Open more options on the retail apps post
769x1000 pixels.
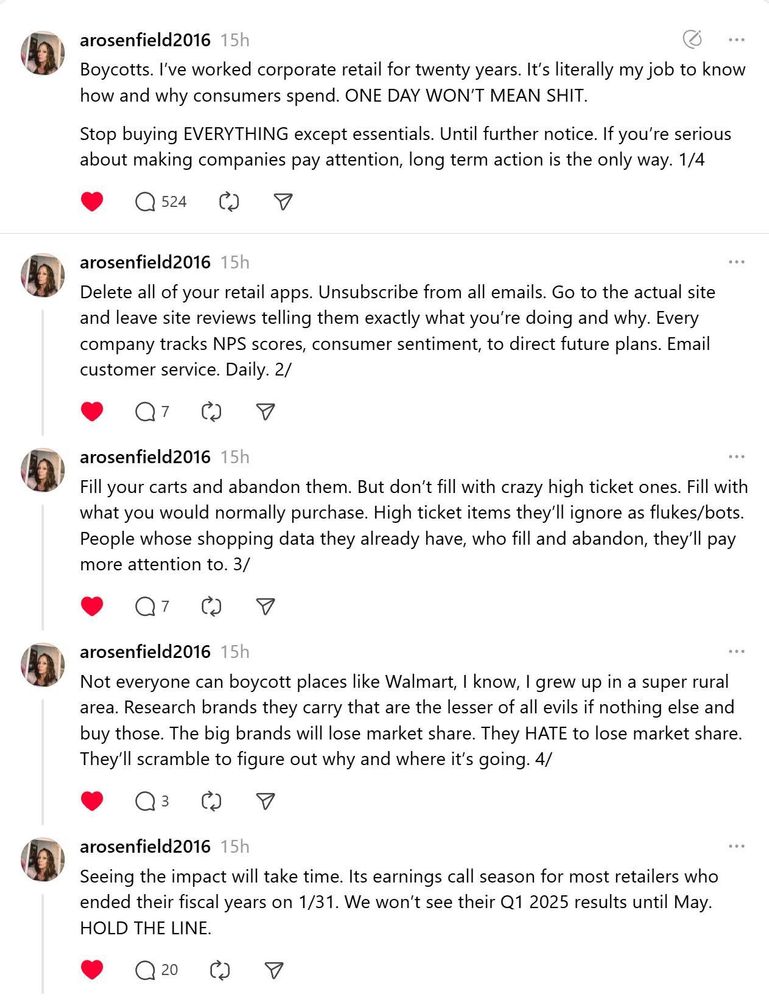tap(737, 262)
